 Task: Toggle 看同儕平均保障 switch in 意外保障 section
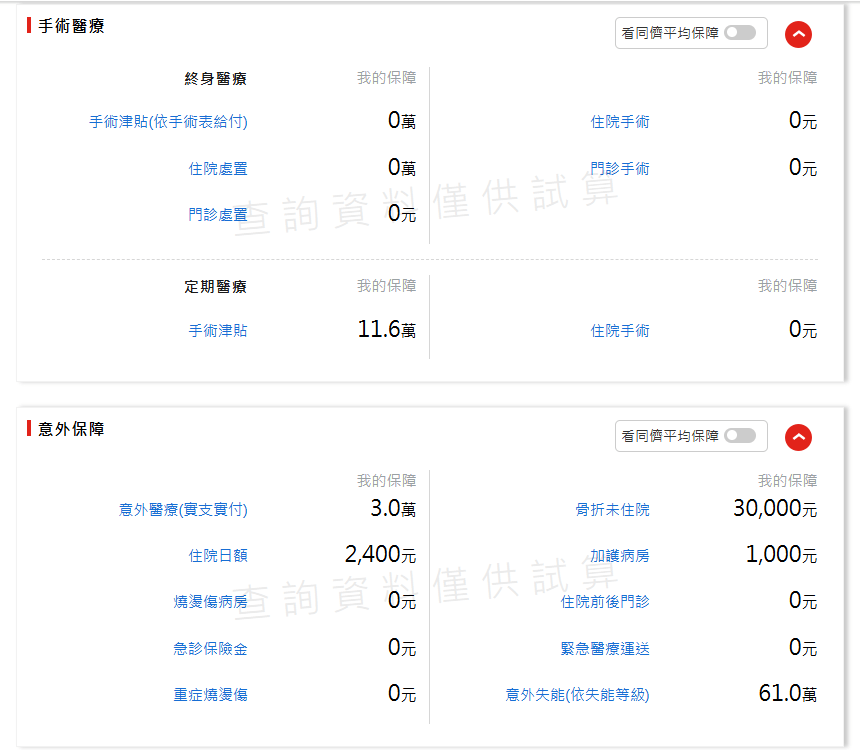740,436
